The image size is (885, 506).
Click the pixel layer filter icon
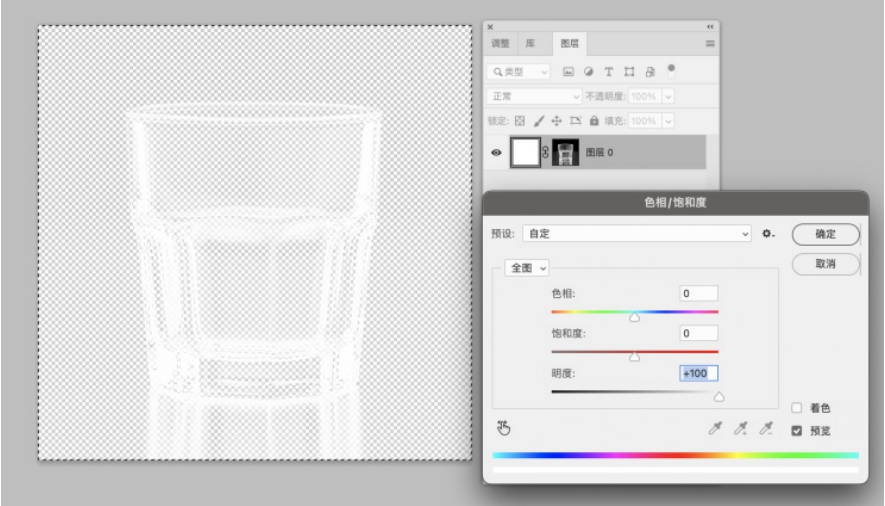[569, 72]
